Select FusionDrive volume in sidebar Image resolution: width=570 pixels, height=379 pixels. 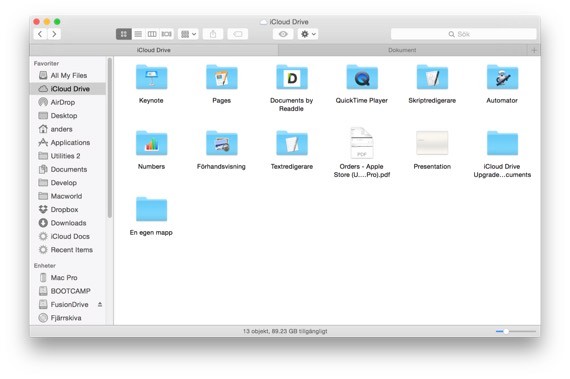coord(68,305)
